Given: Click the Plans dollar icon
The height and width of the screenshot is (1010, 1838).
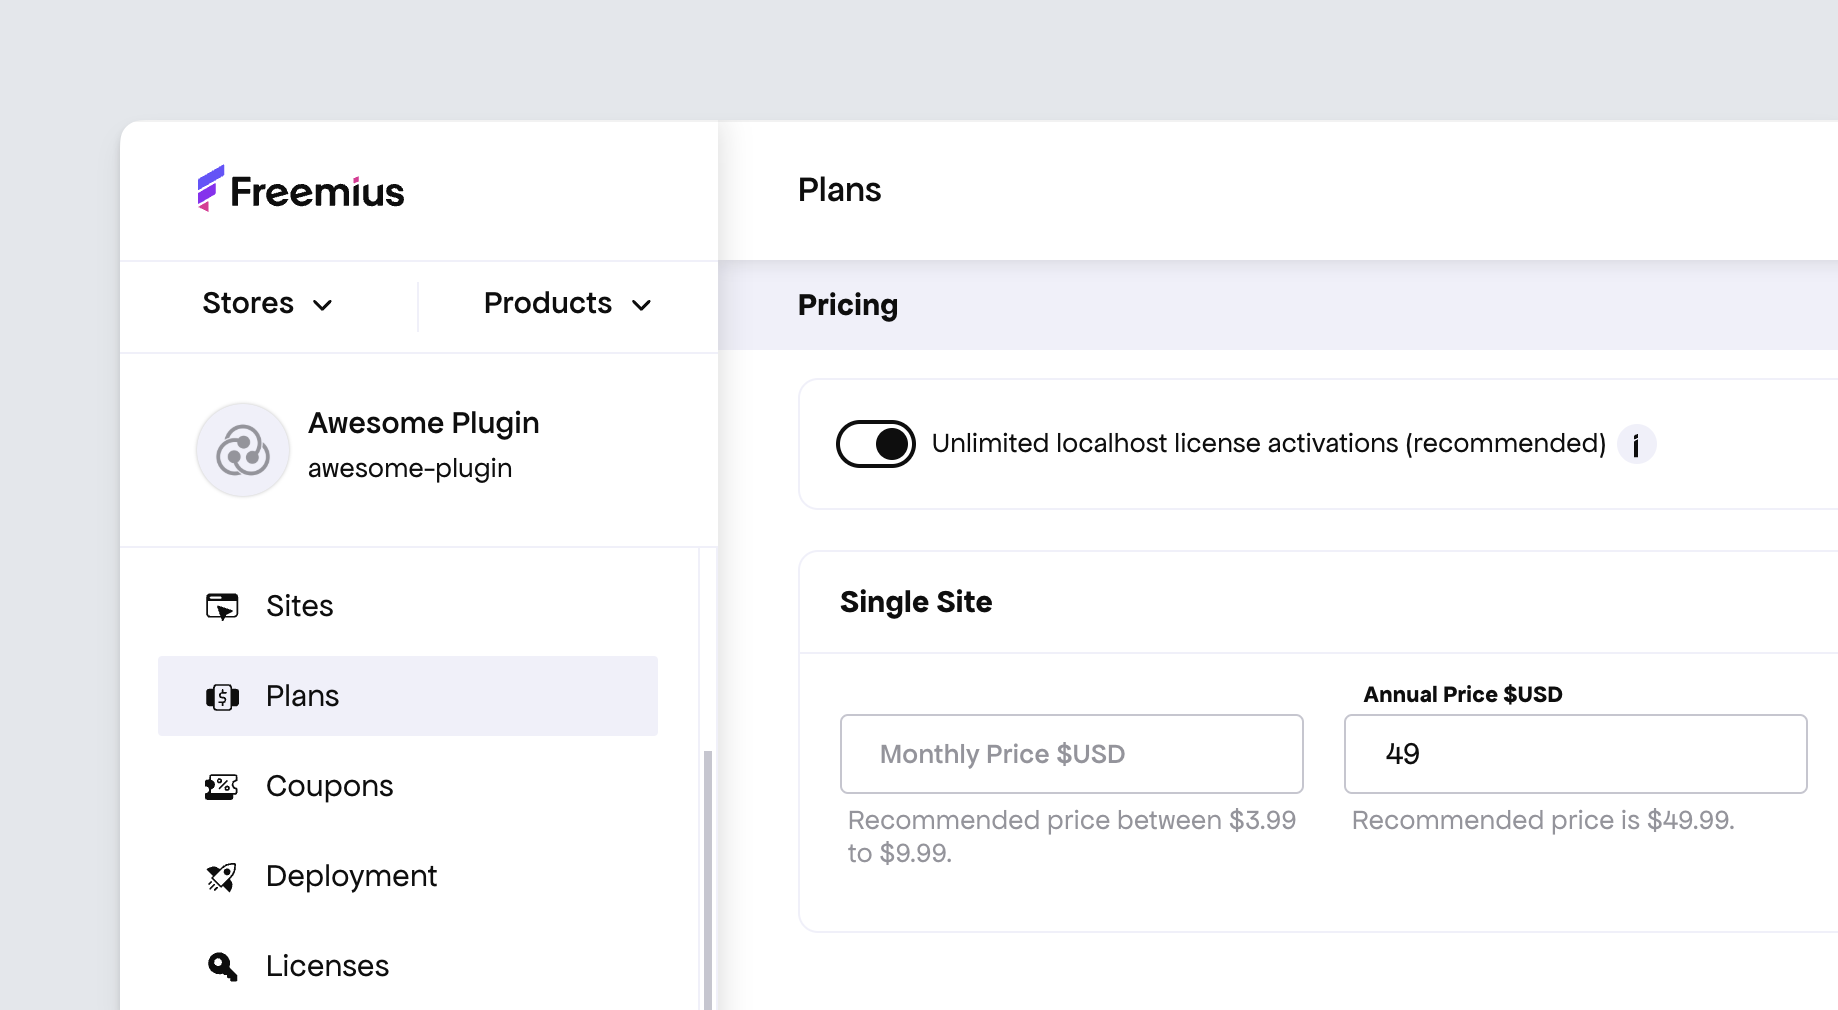Looking at the screenshot, I should (x=222, y=697).
